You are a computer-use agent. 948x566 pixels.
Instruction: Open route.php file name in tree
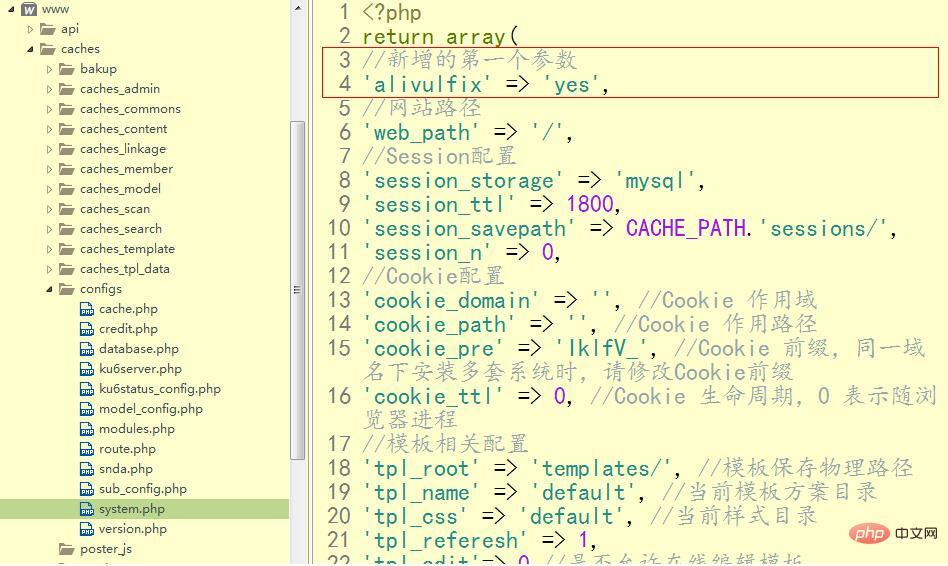tap(127, 449)
